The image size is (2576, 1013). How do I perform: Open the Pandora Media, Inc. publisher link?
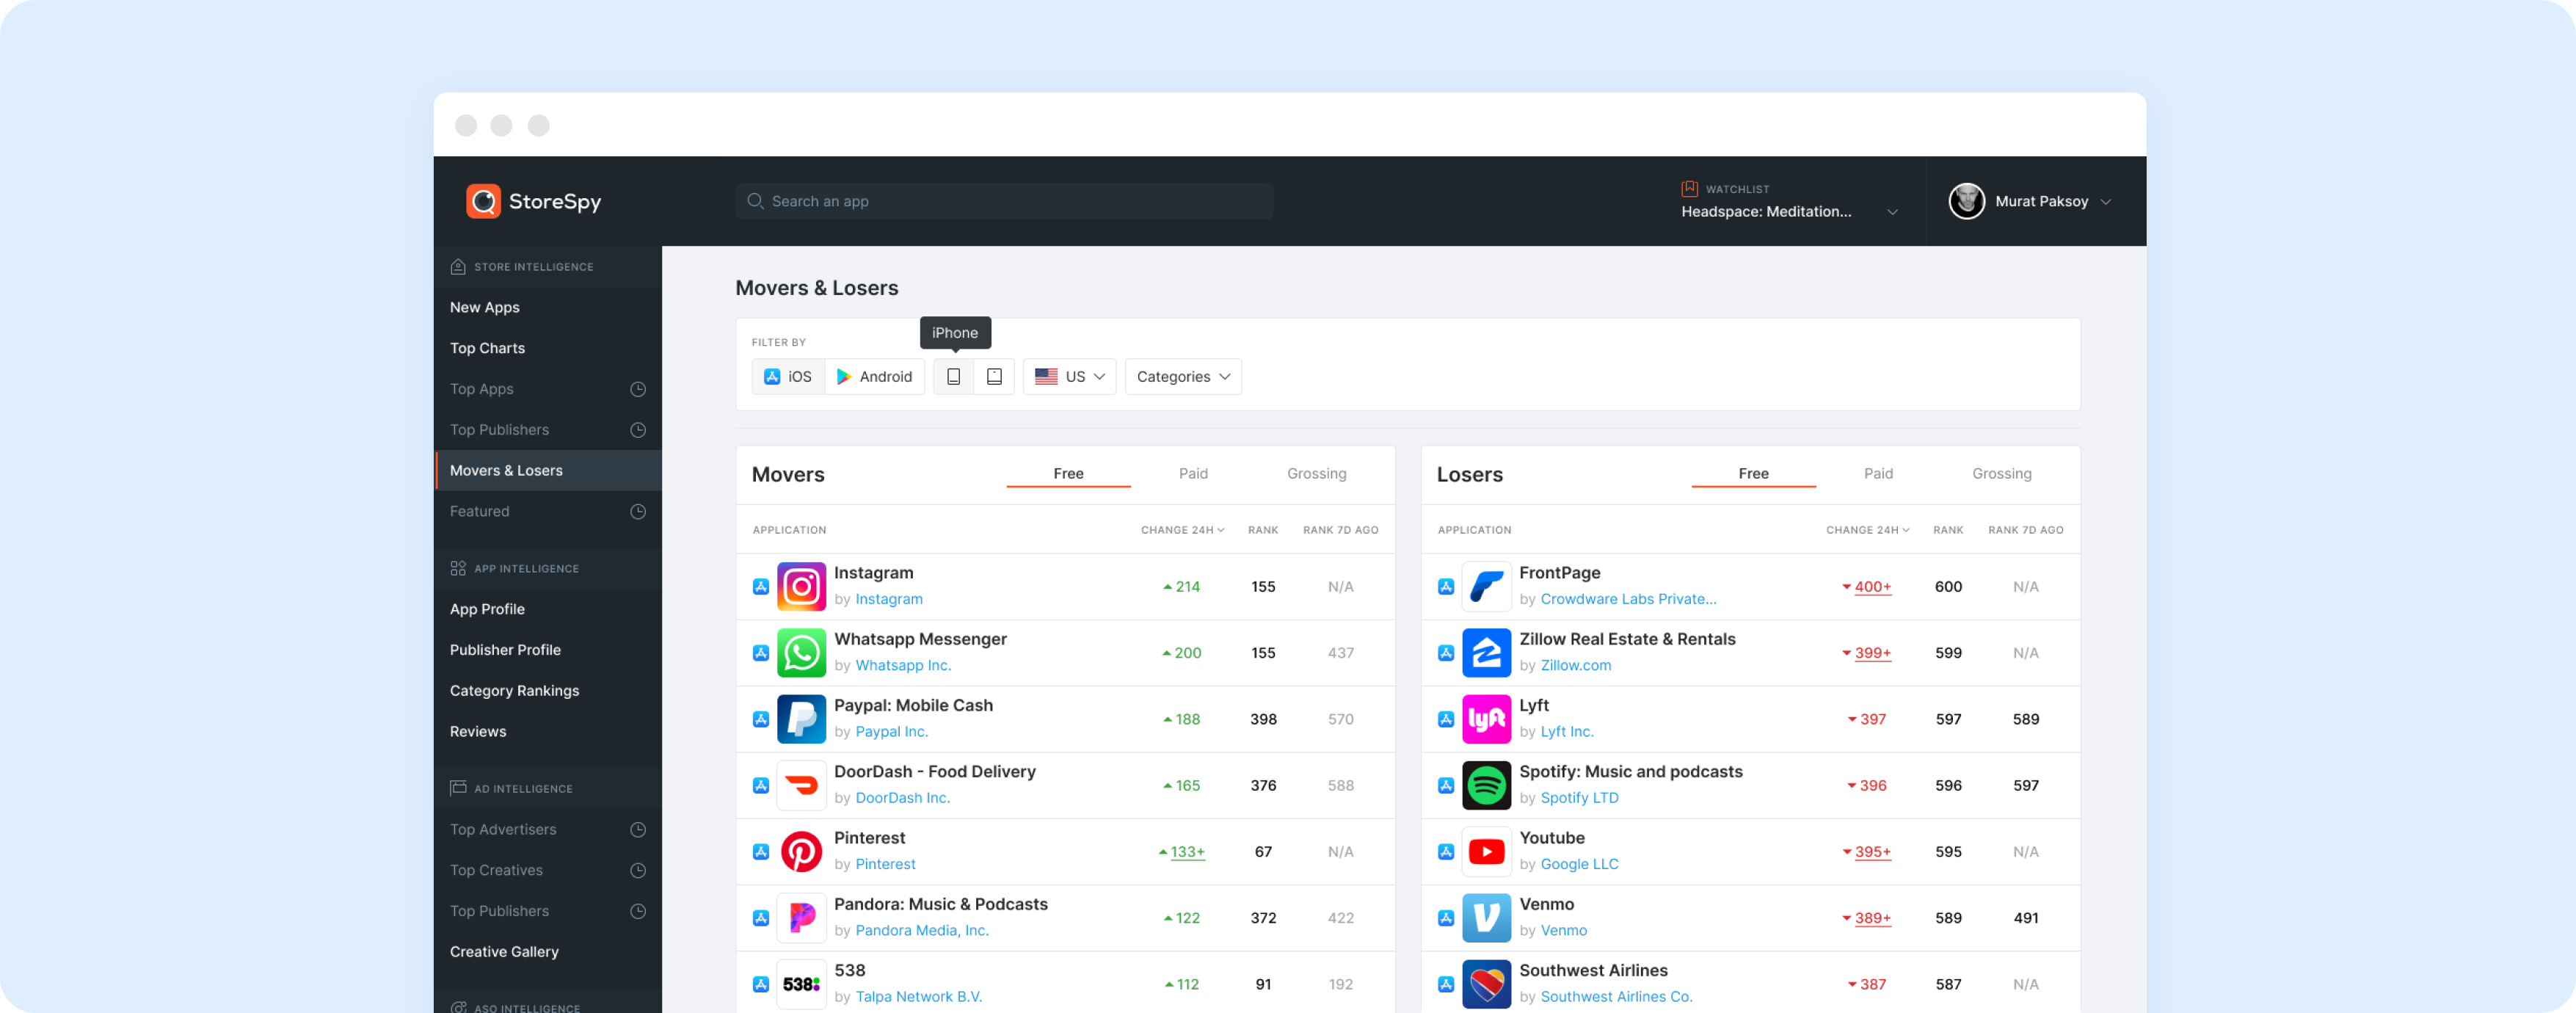click(x=922, y=930)
